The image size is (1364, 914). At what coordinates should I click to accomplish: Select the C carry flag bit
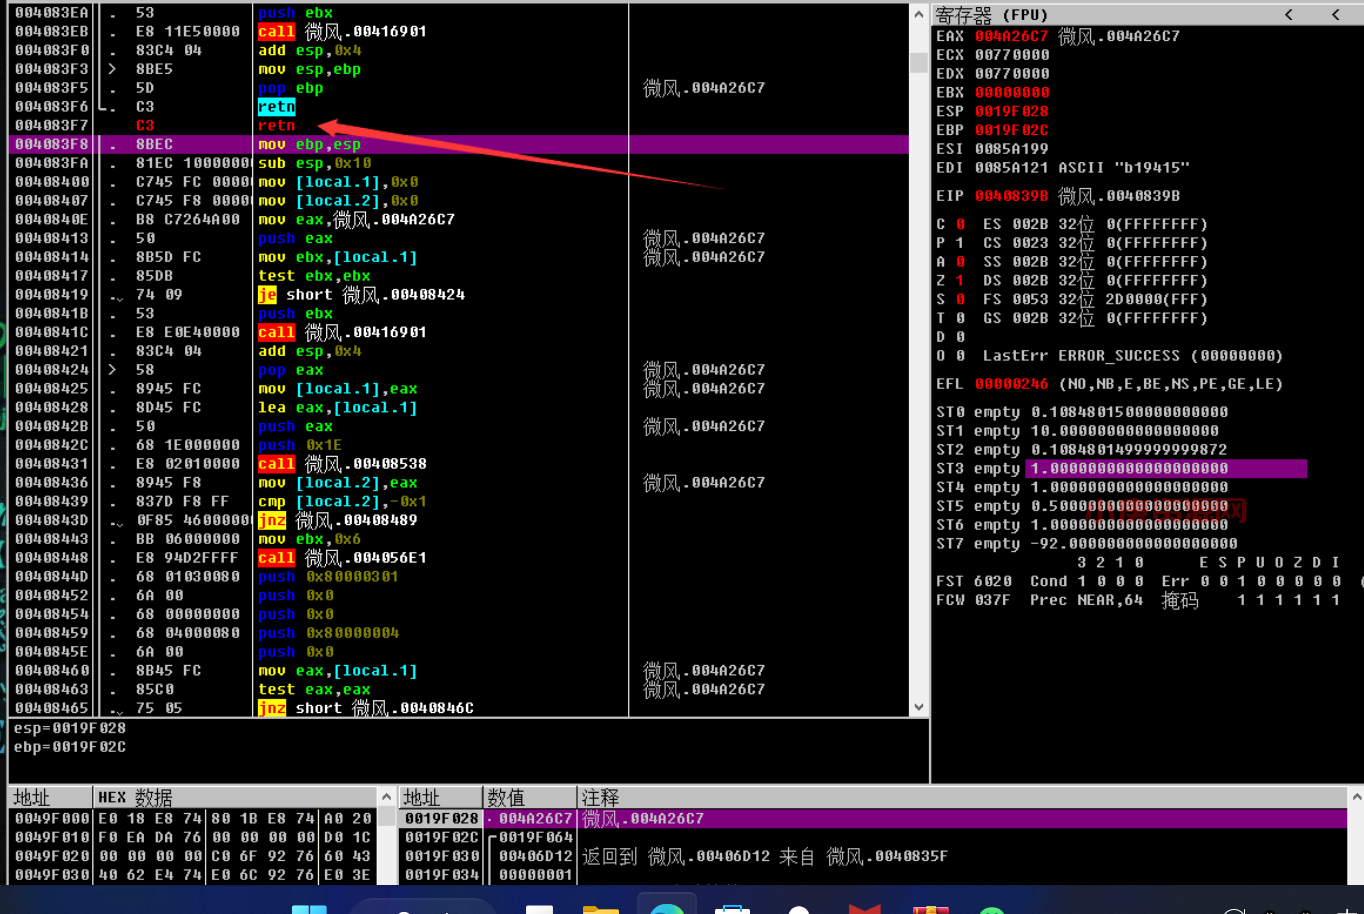pos(960,224)
